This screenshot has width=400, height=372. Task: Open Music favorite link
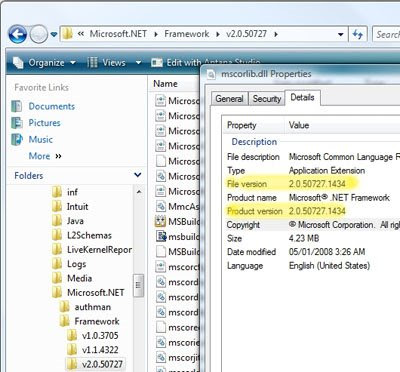tap(41, 139)
